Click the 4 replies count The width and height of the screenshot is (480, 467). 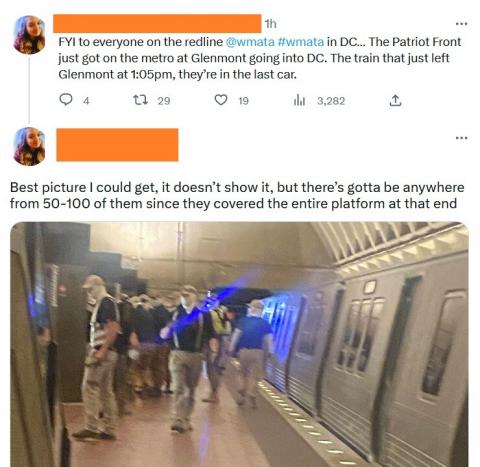(86, 101)
